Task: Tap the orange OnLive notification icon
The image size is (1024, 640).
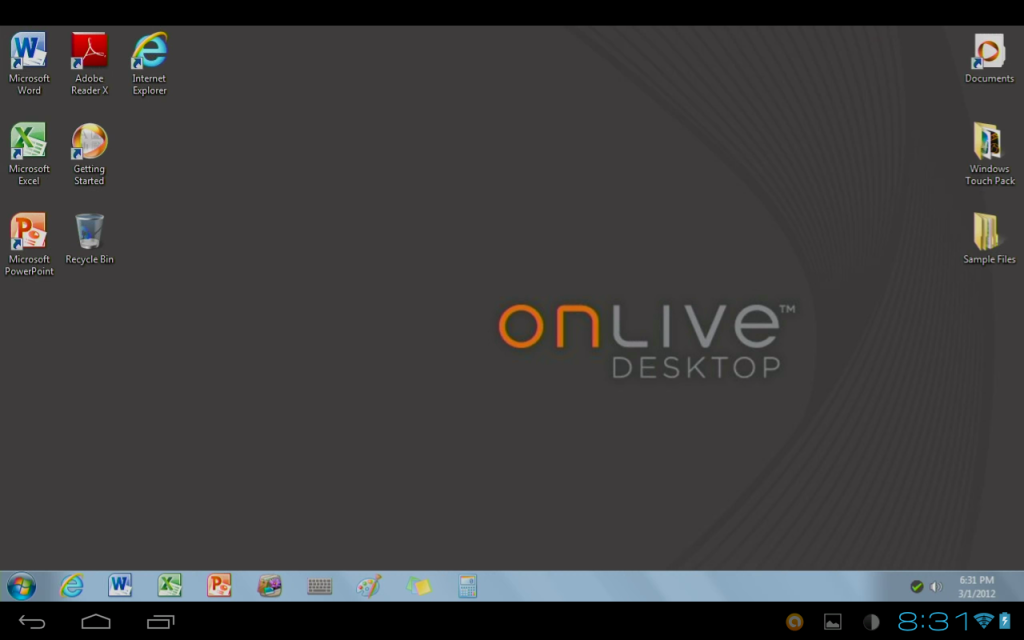Action: tap(795, 622)
